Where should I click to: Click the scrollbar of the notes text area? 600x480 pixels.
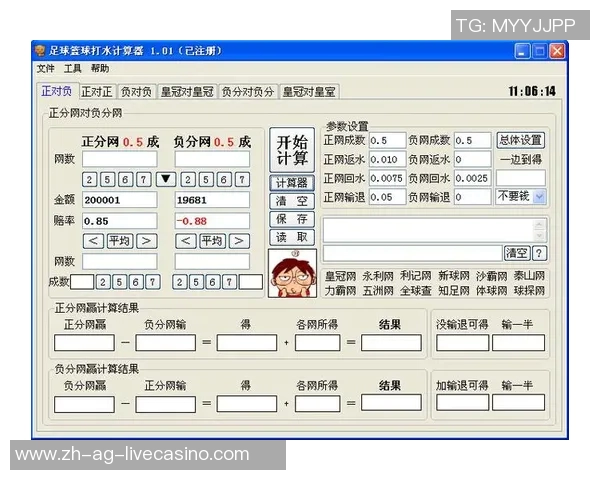coord(539,230)
